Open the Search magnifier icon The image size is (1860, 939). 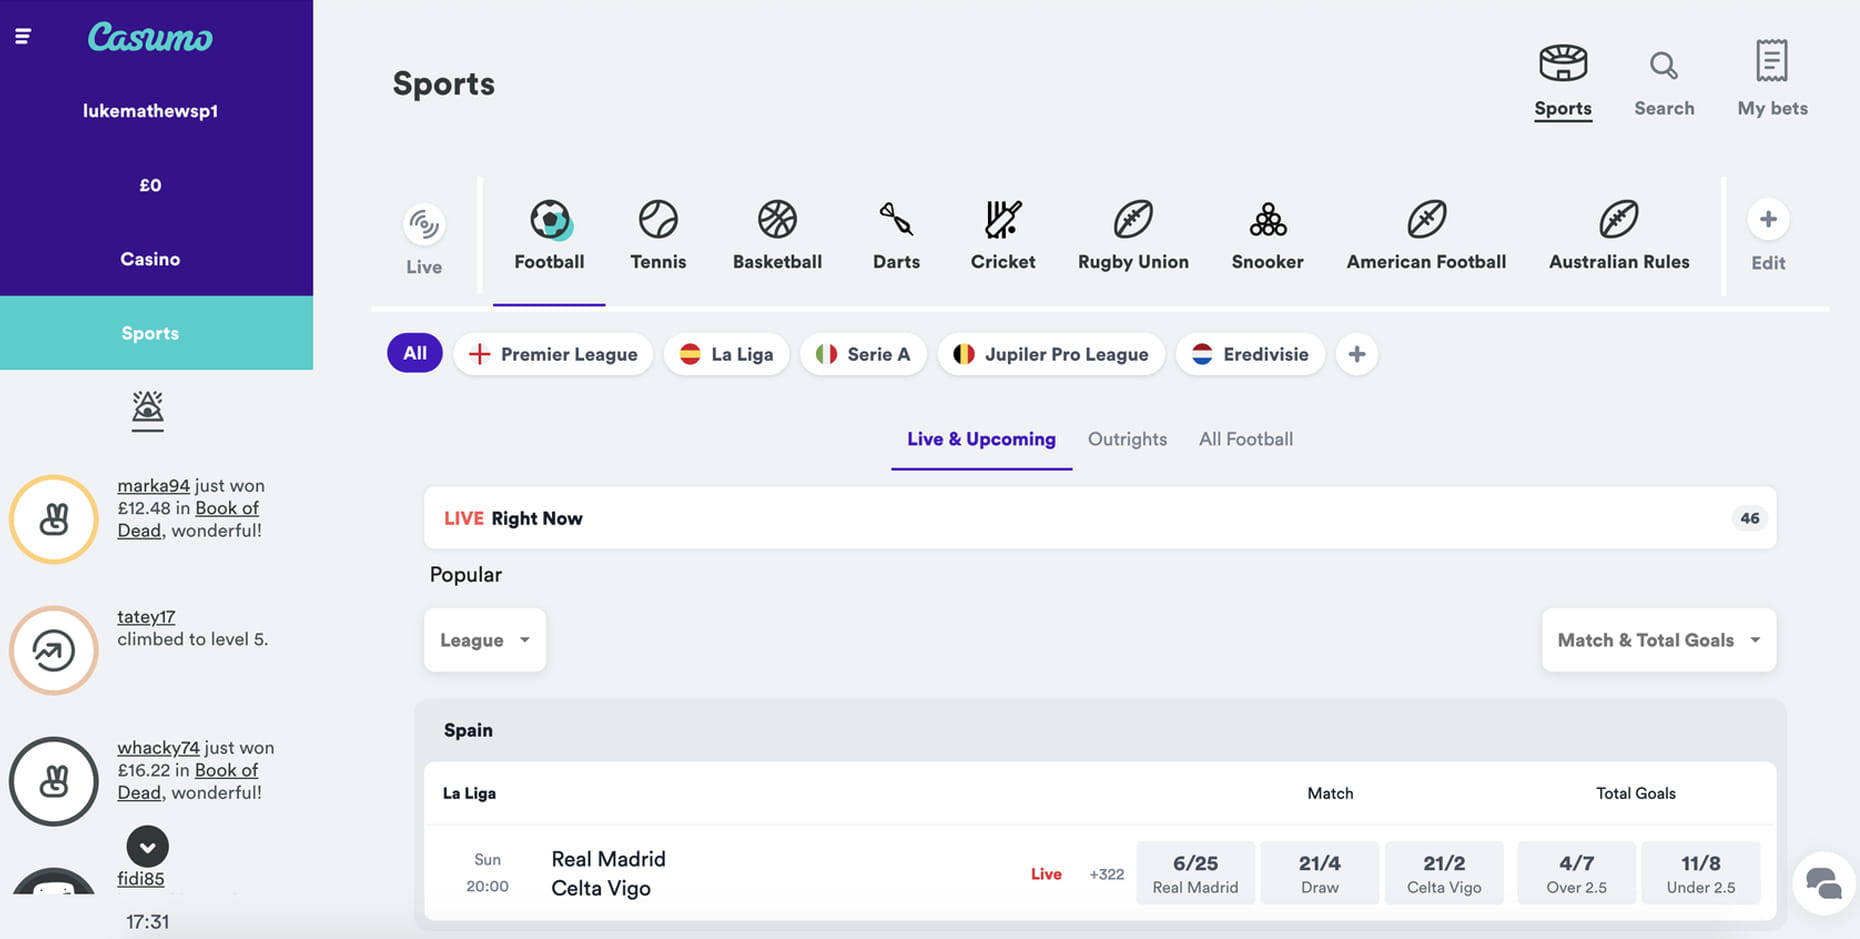1664,66
